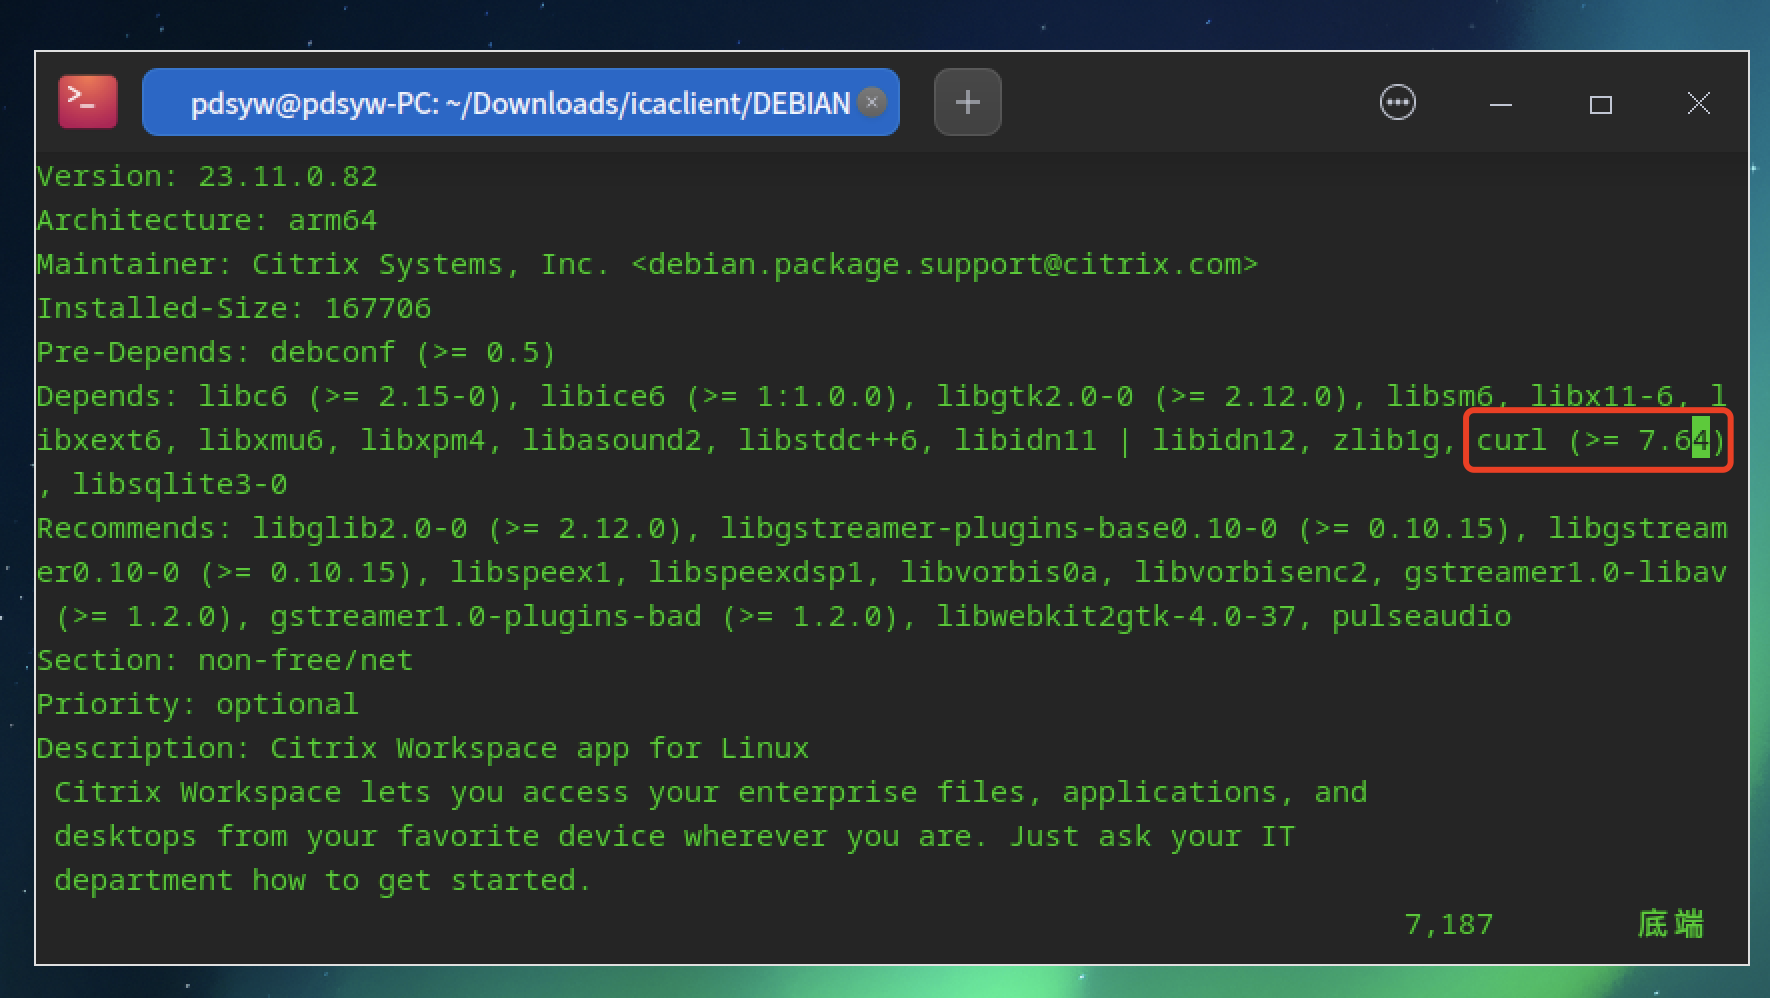Select the pdsyw@pdsyw-PC terminal tab
Screen dimensions: 1770x998
[520, 103]
